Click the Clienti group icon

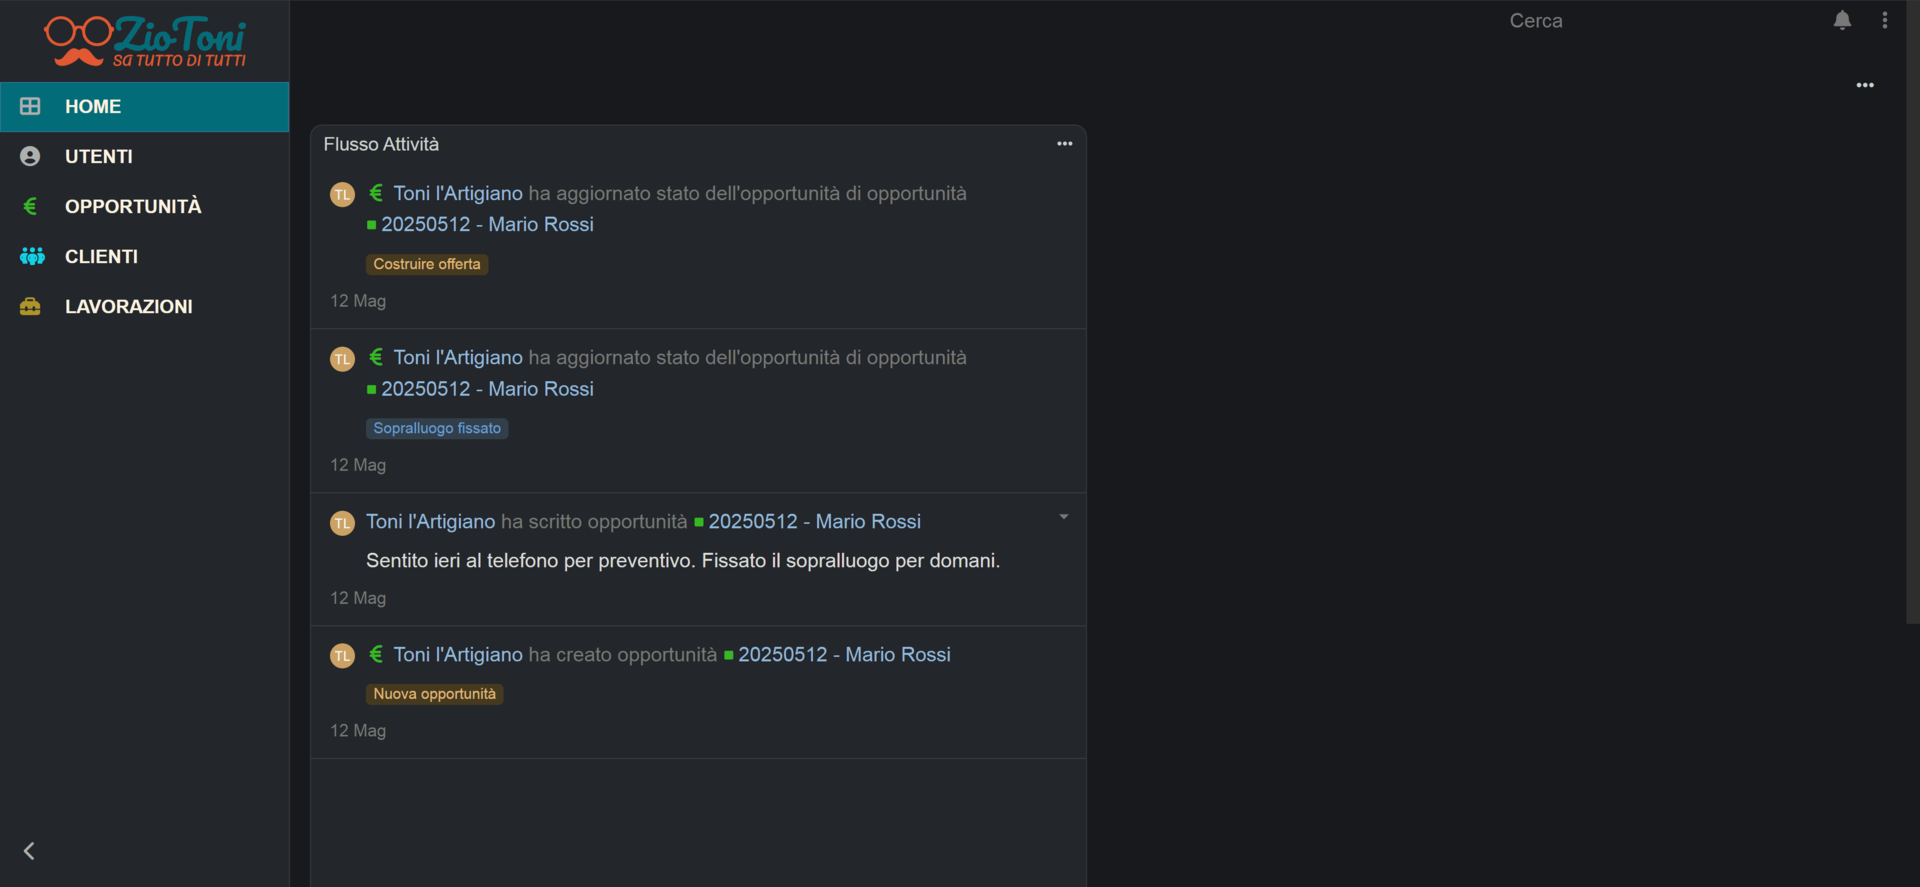click(x=32, y=256)
